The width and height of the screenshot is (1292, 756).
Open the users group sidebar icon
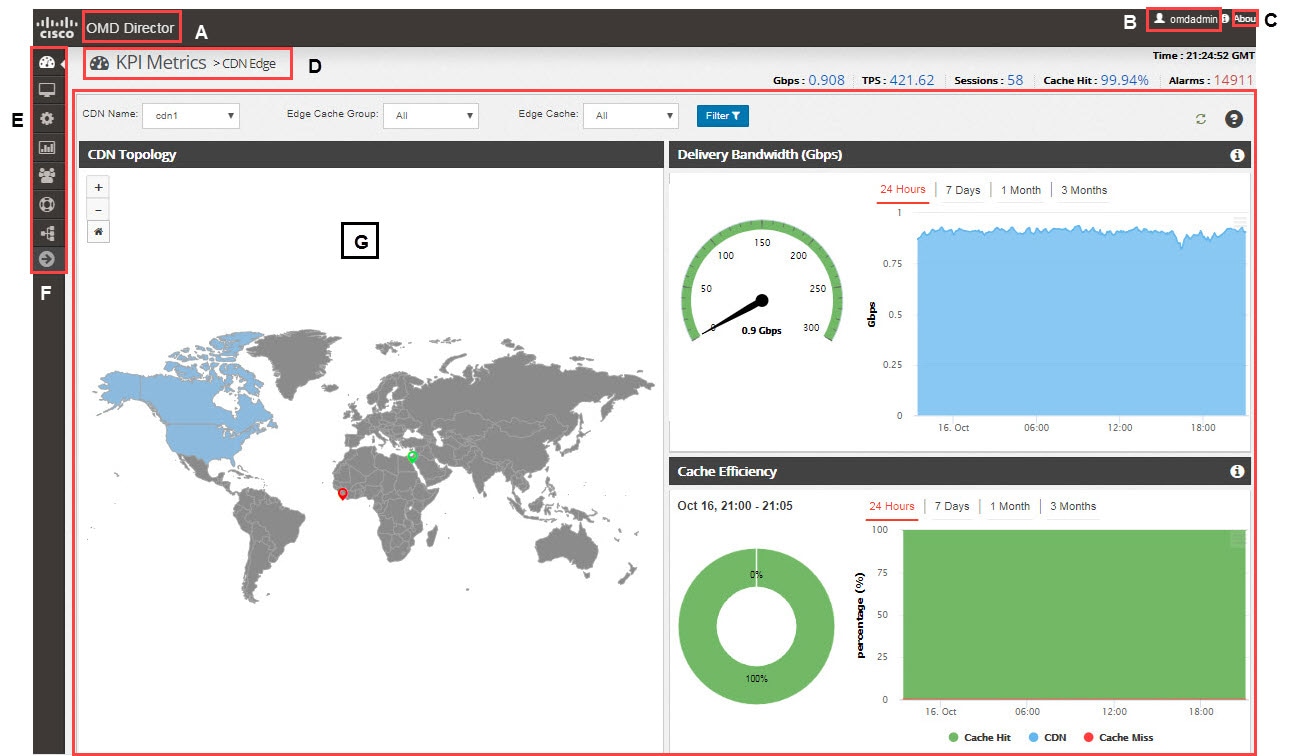[47, 175]
